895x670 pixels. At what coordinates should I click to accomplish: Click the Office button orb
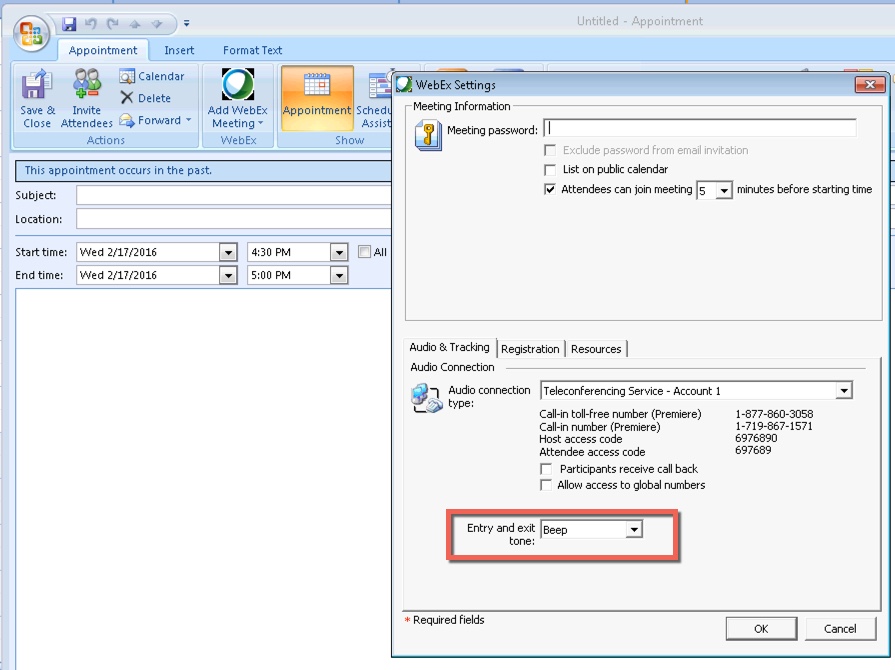[31, 34]
